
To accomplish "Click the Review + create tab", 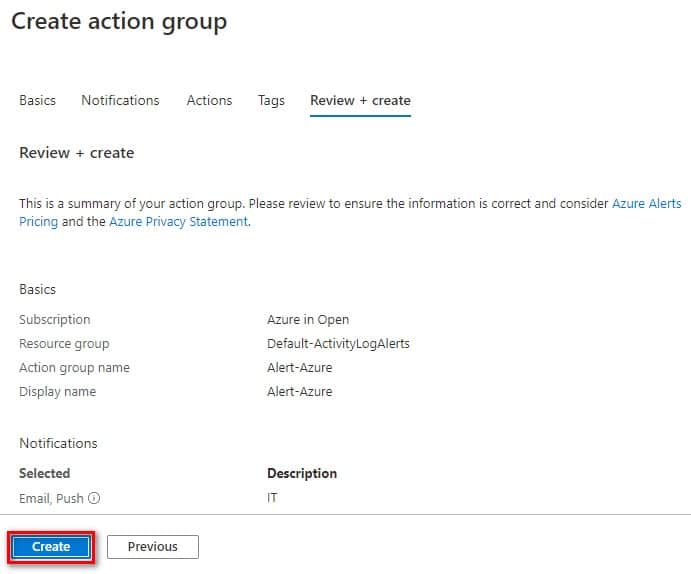I will [360, 100].
